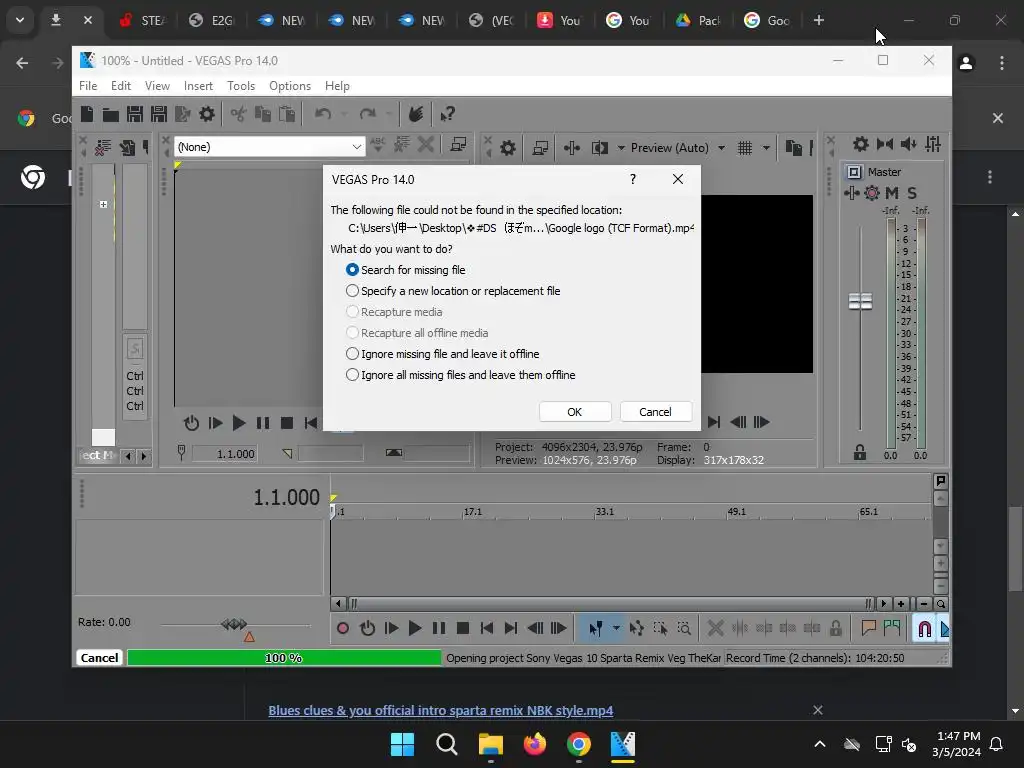Toggle the Enable Snapping magnet icon
The image size is (1024, 768).
pos(925,628)
